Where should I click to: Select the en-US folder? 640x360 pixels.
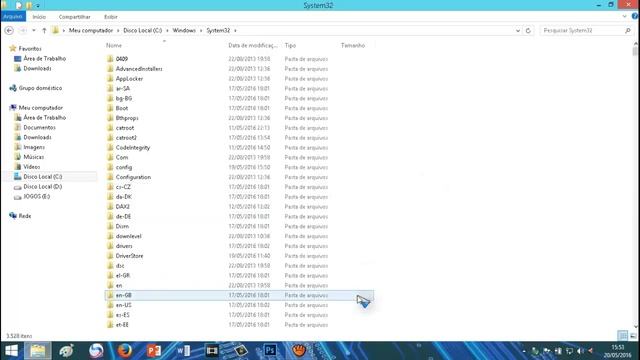tap(123, 305)
